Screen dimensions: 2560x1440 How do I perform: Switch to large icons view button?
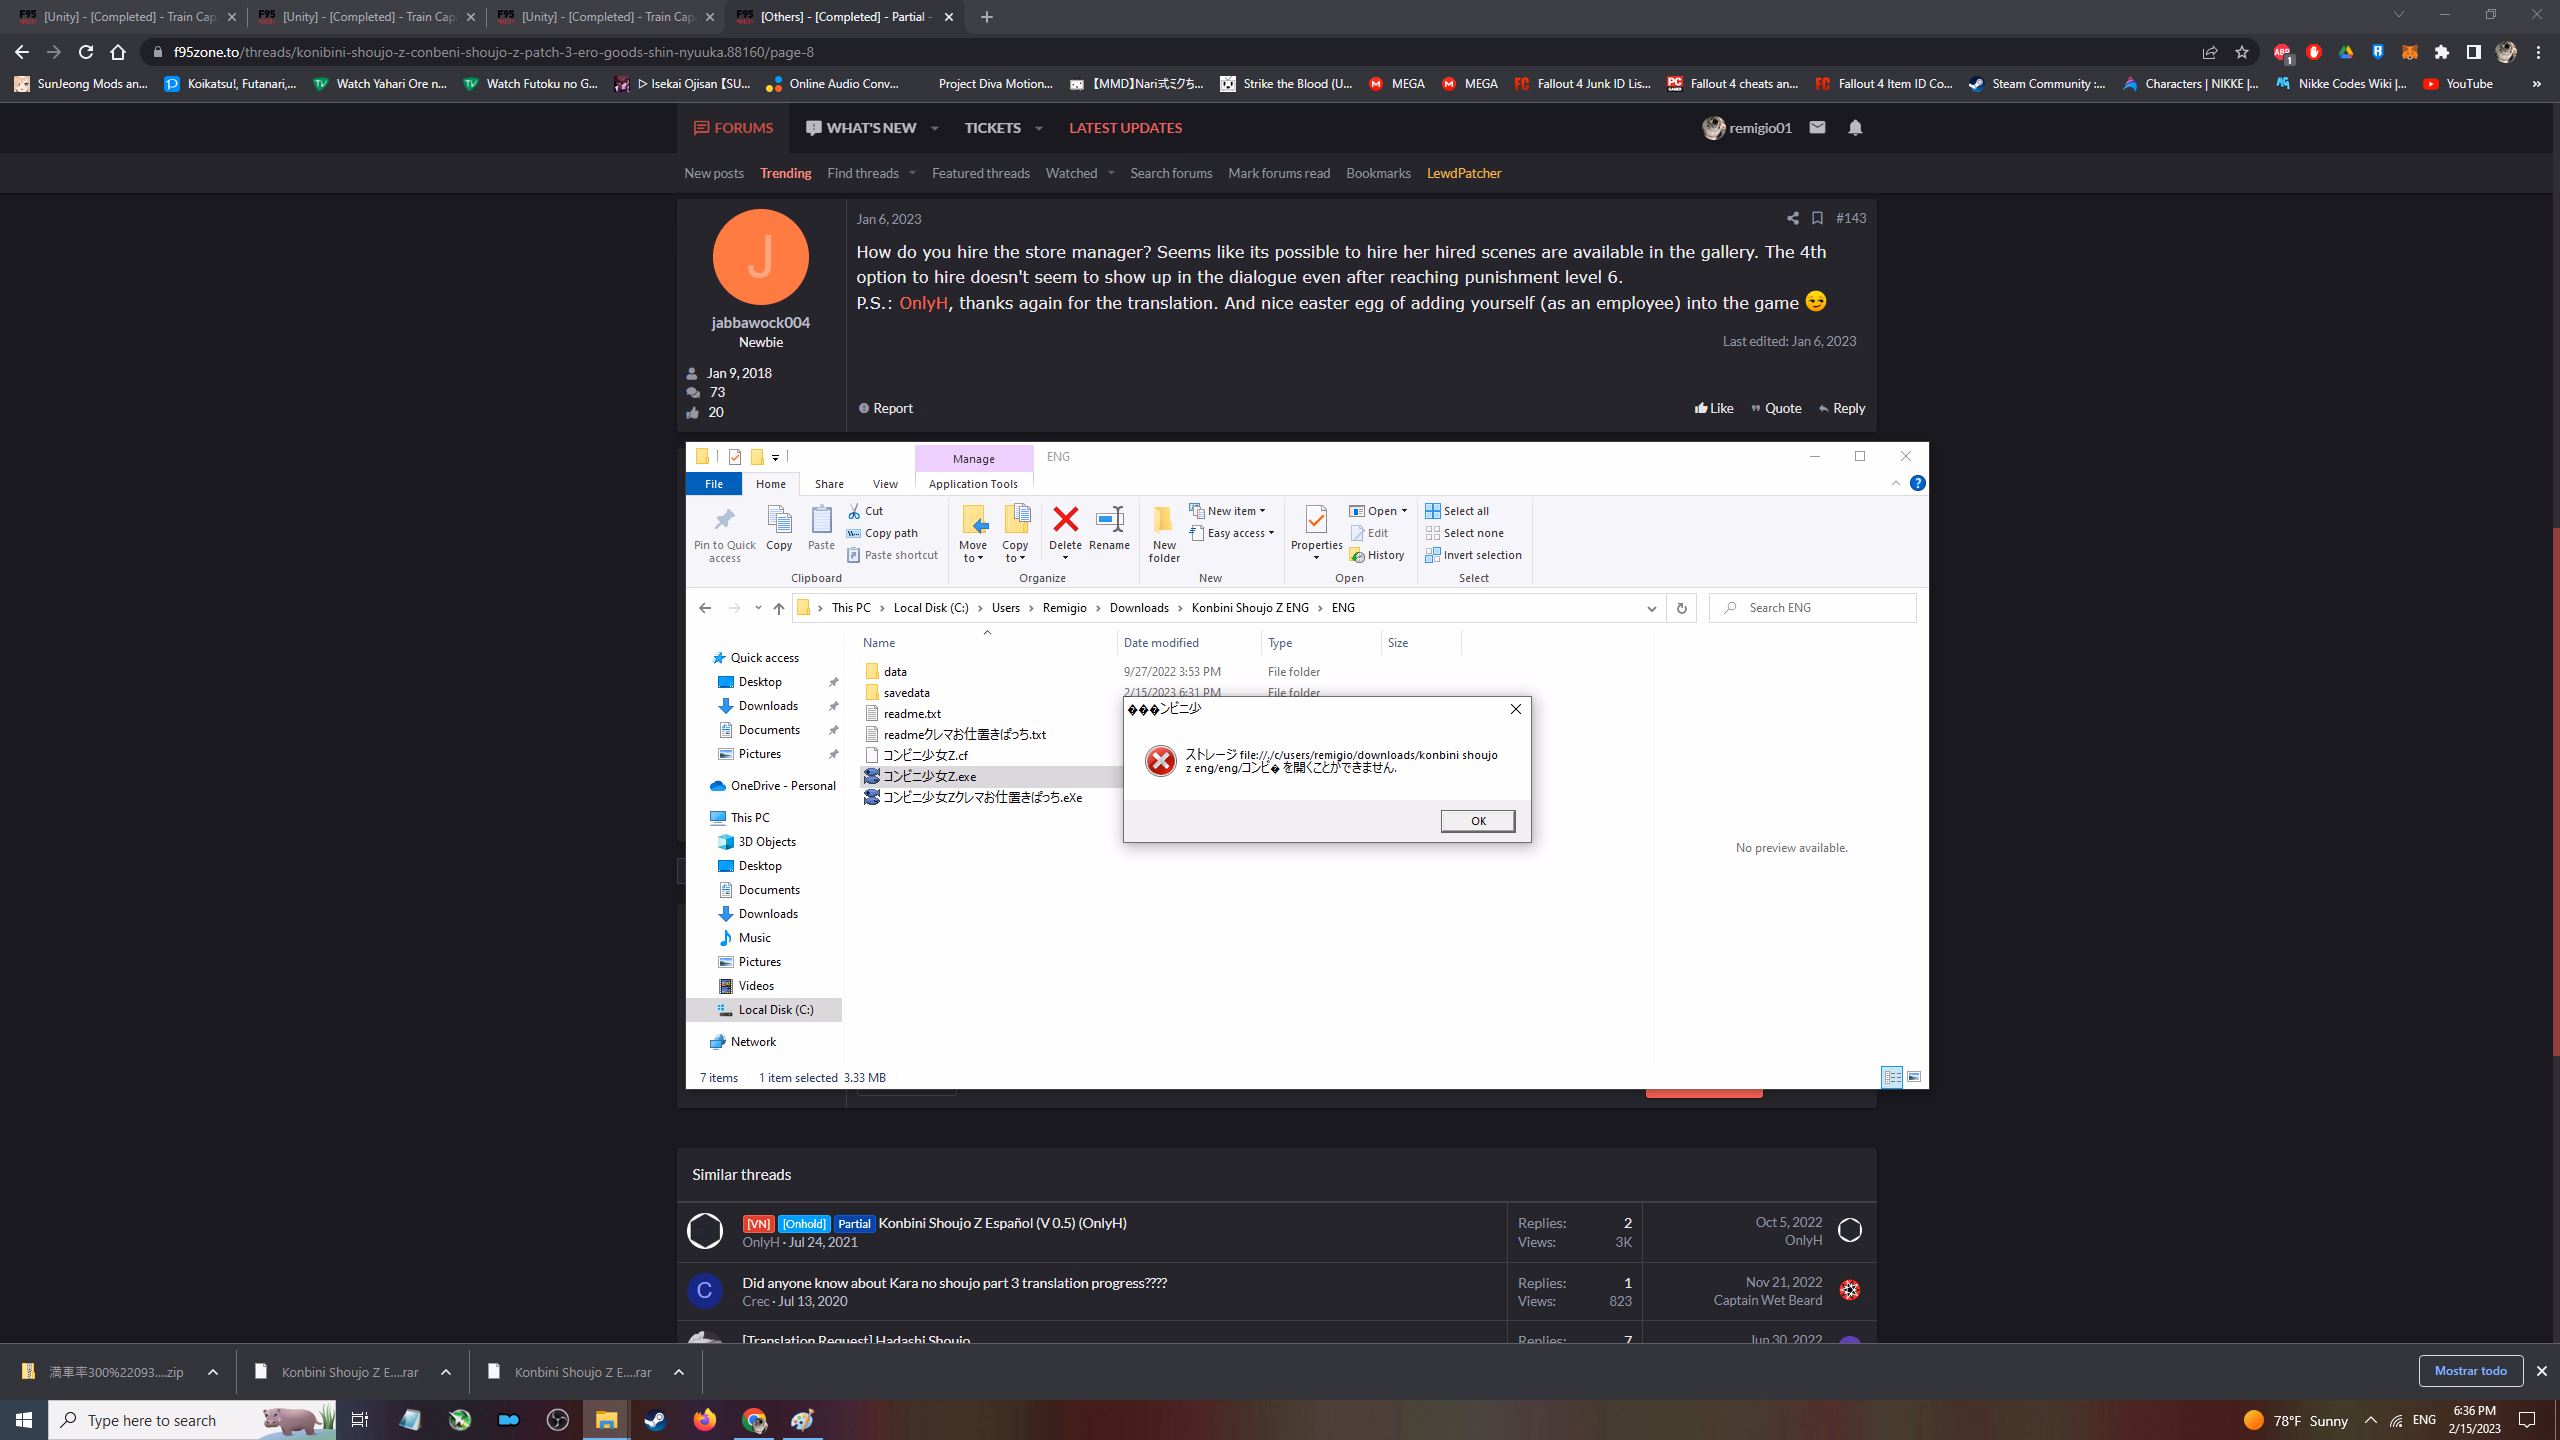1913,1077
